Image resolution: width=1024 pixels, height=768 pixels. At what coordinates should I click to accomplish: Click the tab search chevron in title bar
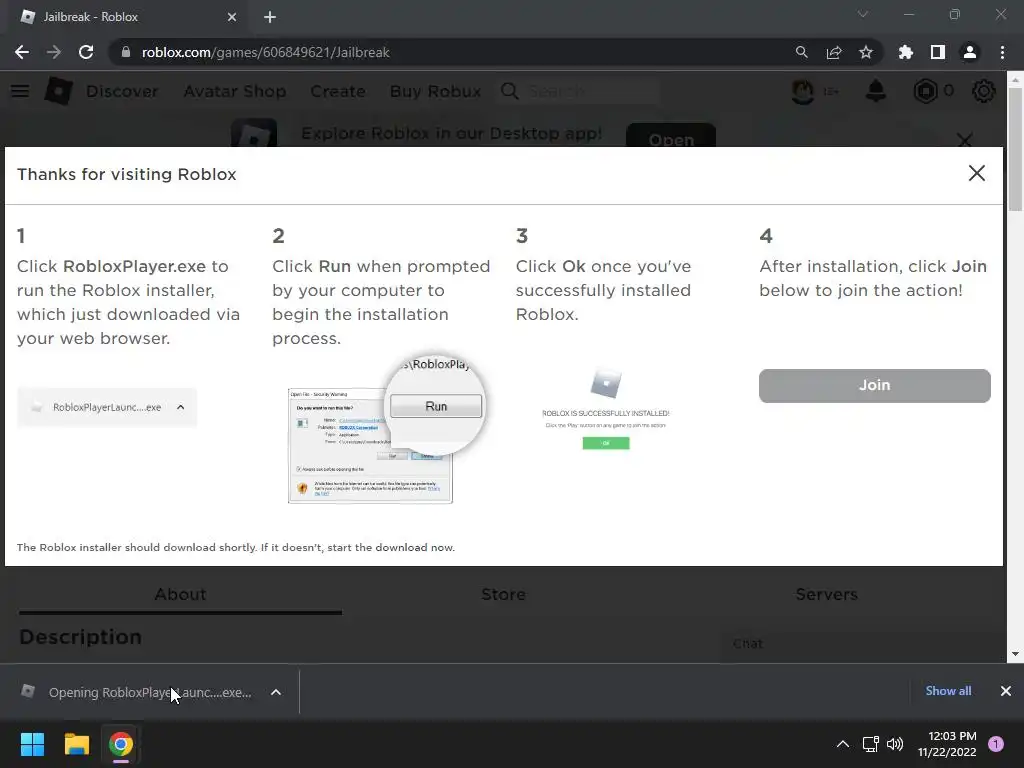[x=863, y=14]
